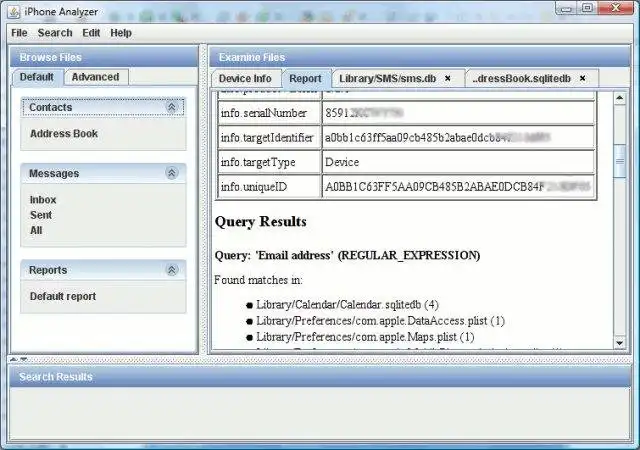The image size is (640, 450).
Task: Click the 'Email address' query line
Action: click(347, 256)
